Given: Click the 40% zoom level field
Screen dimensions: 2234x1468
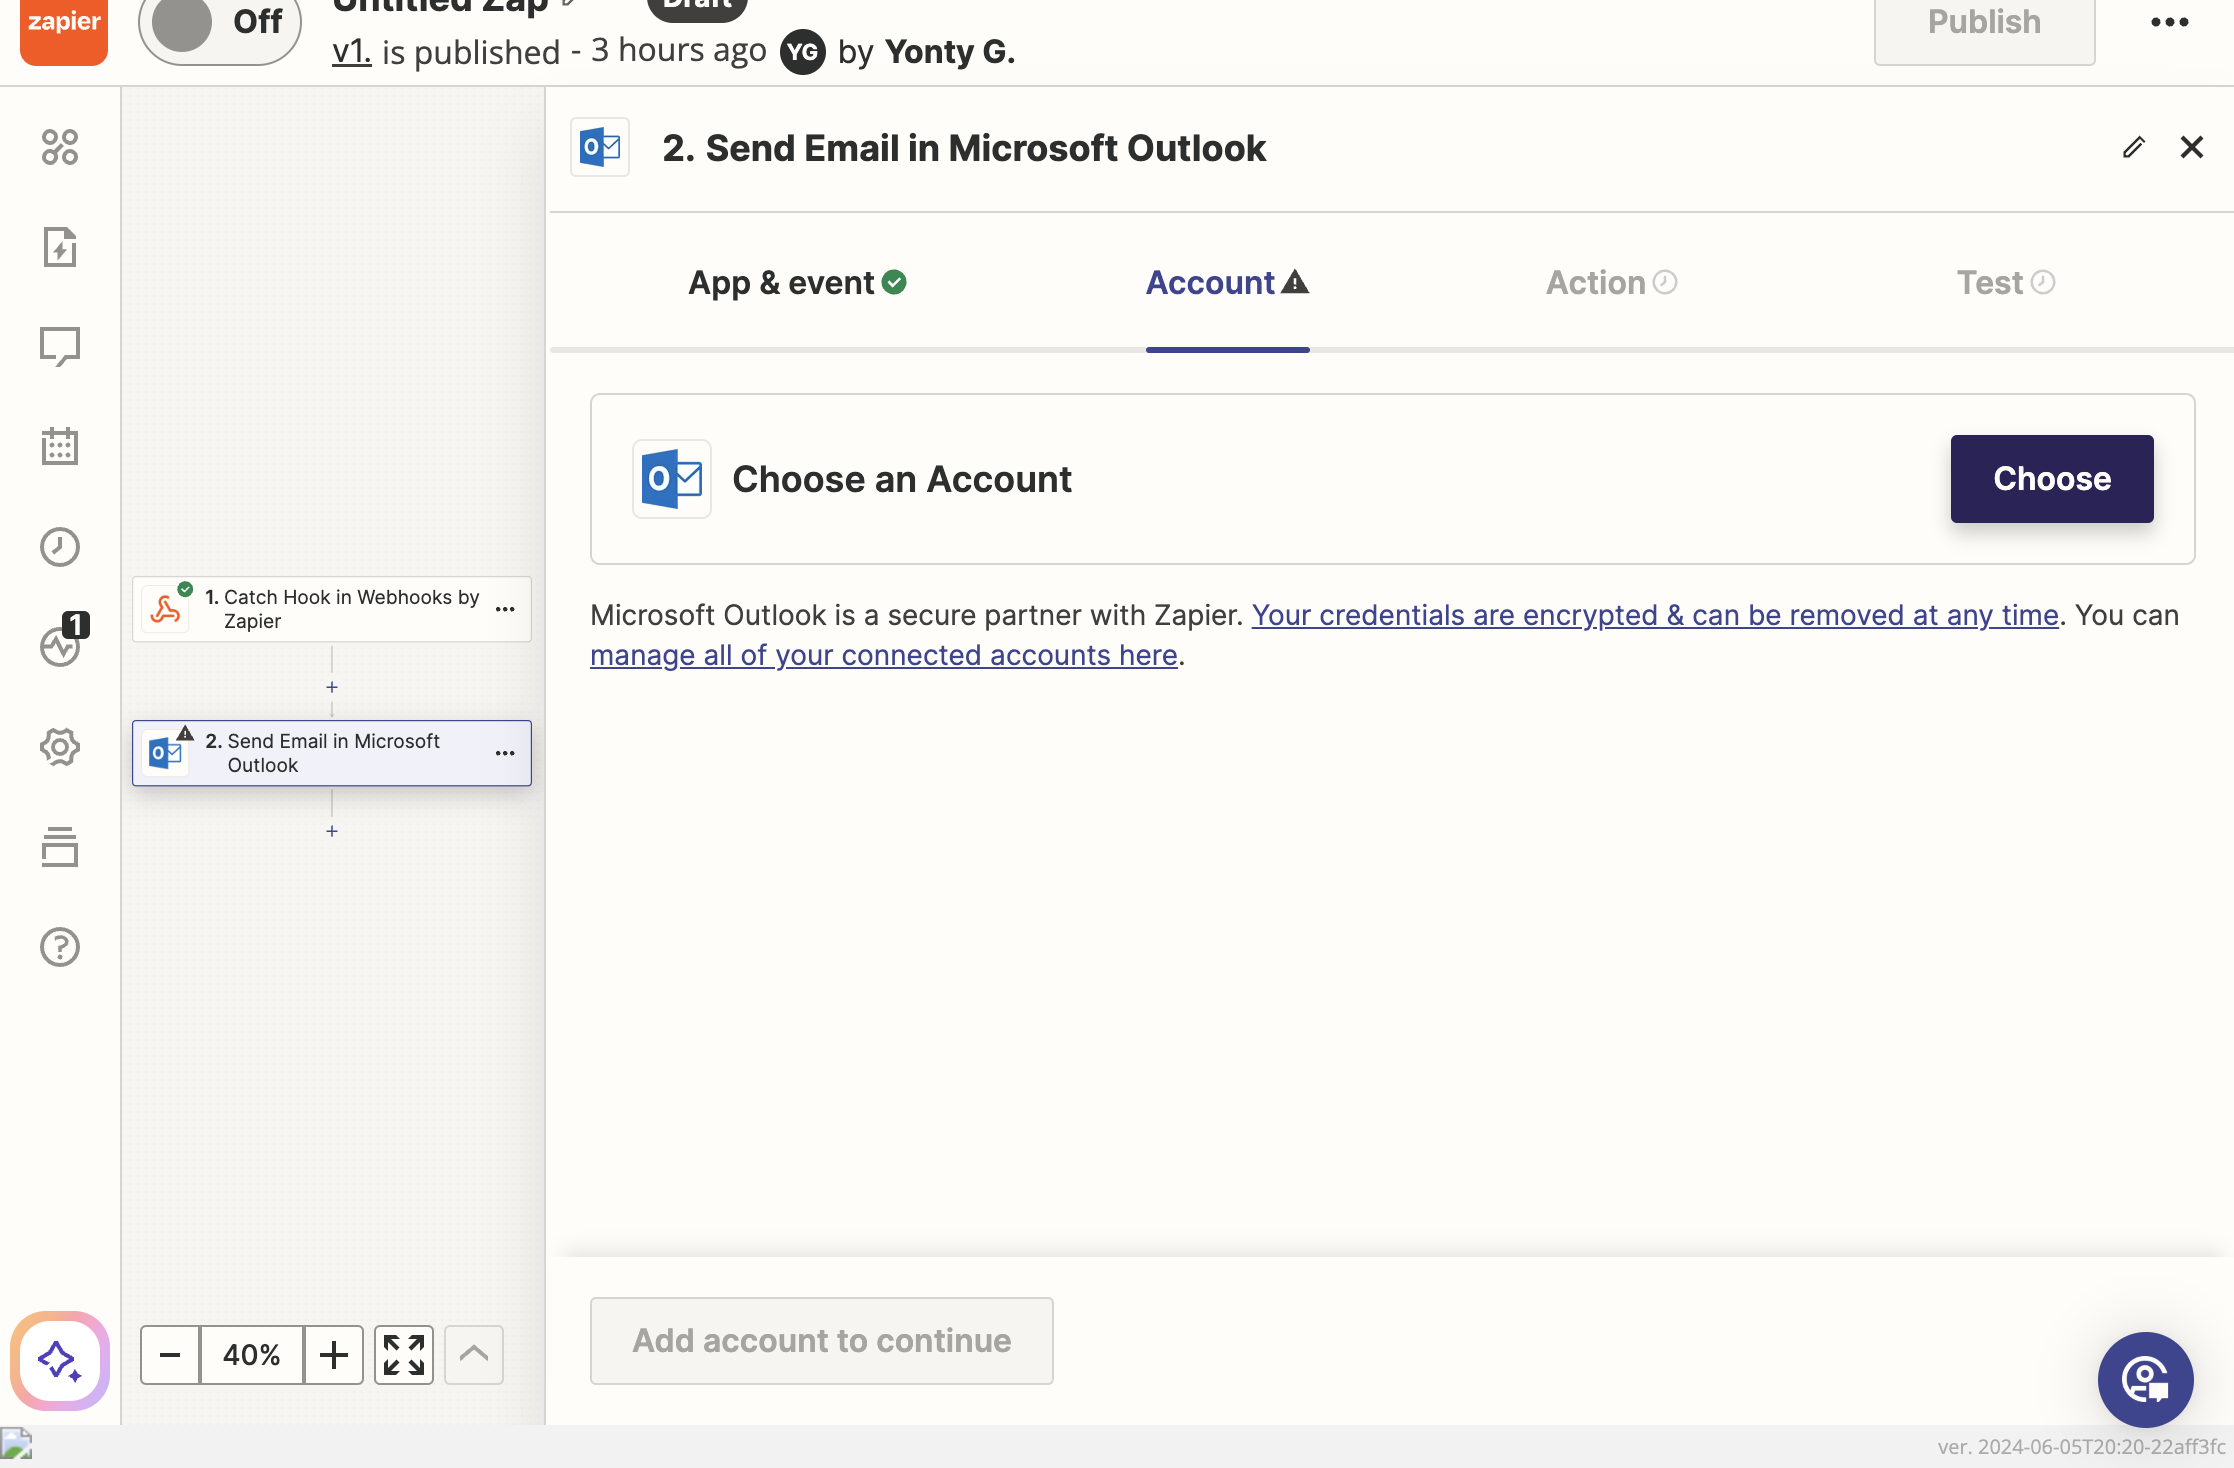Looking at the screenshot, I should (252, 1355).
